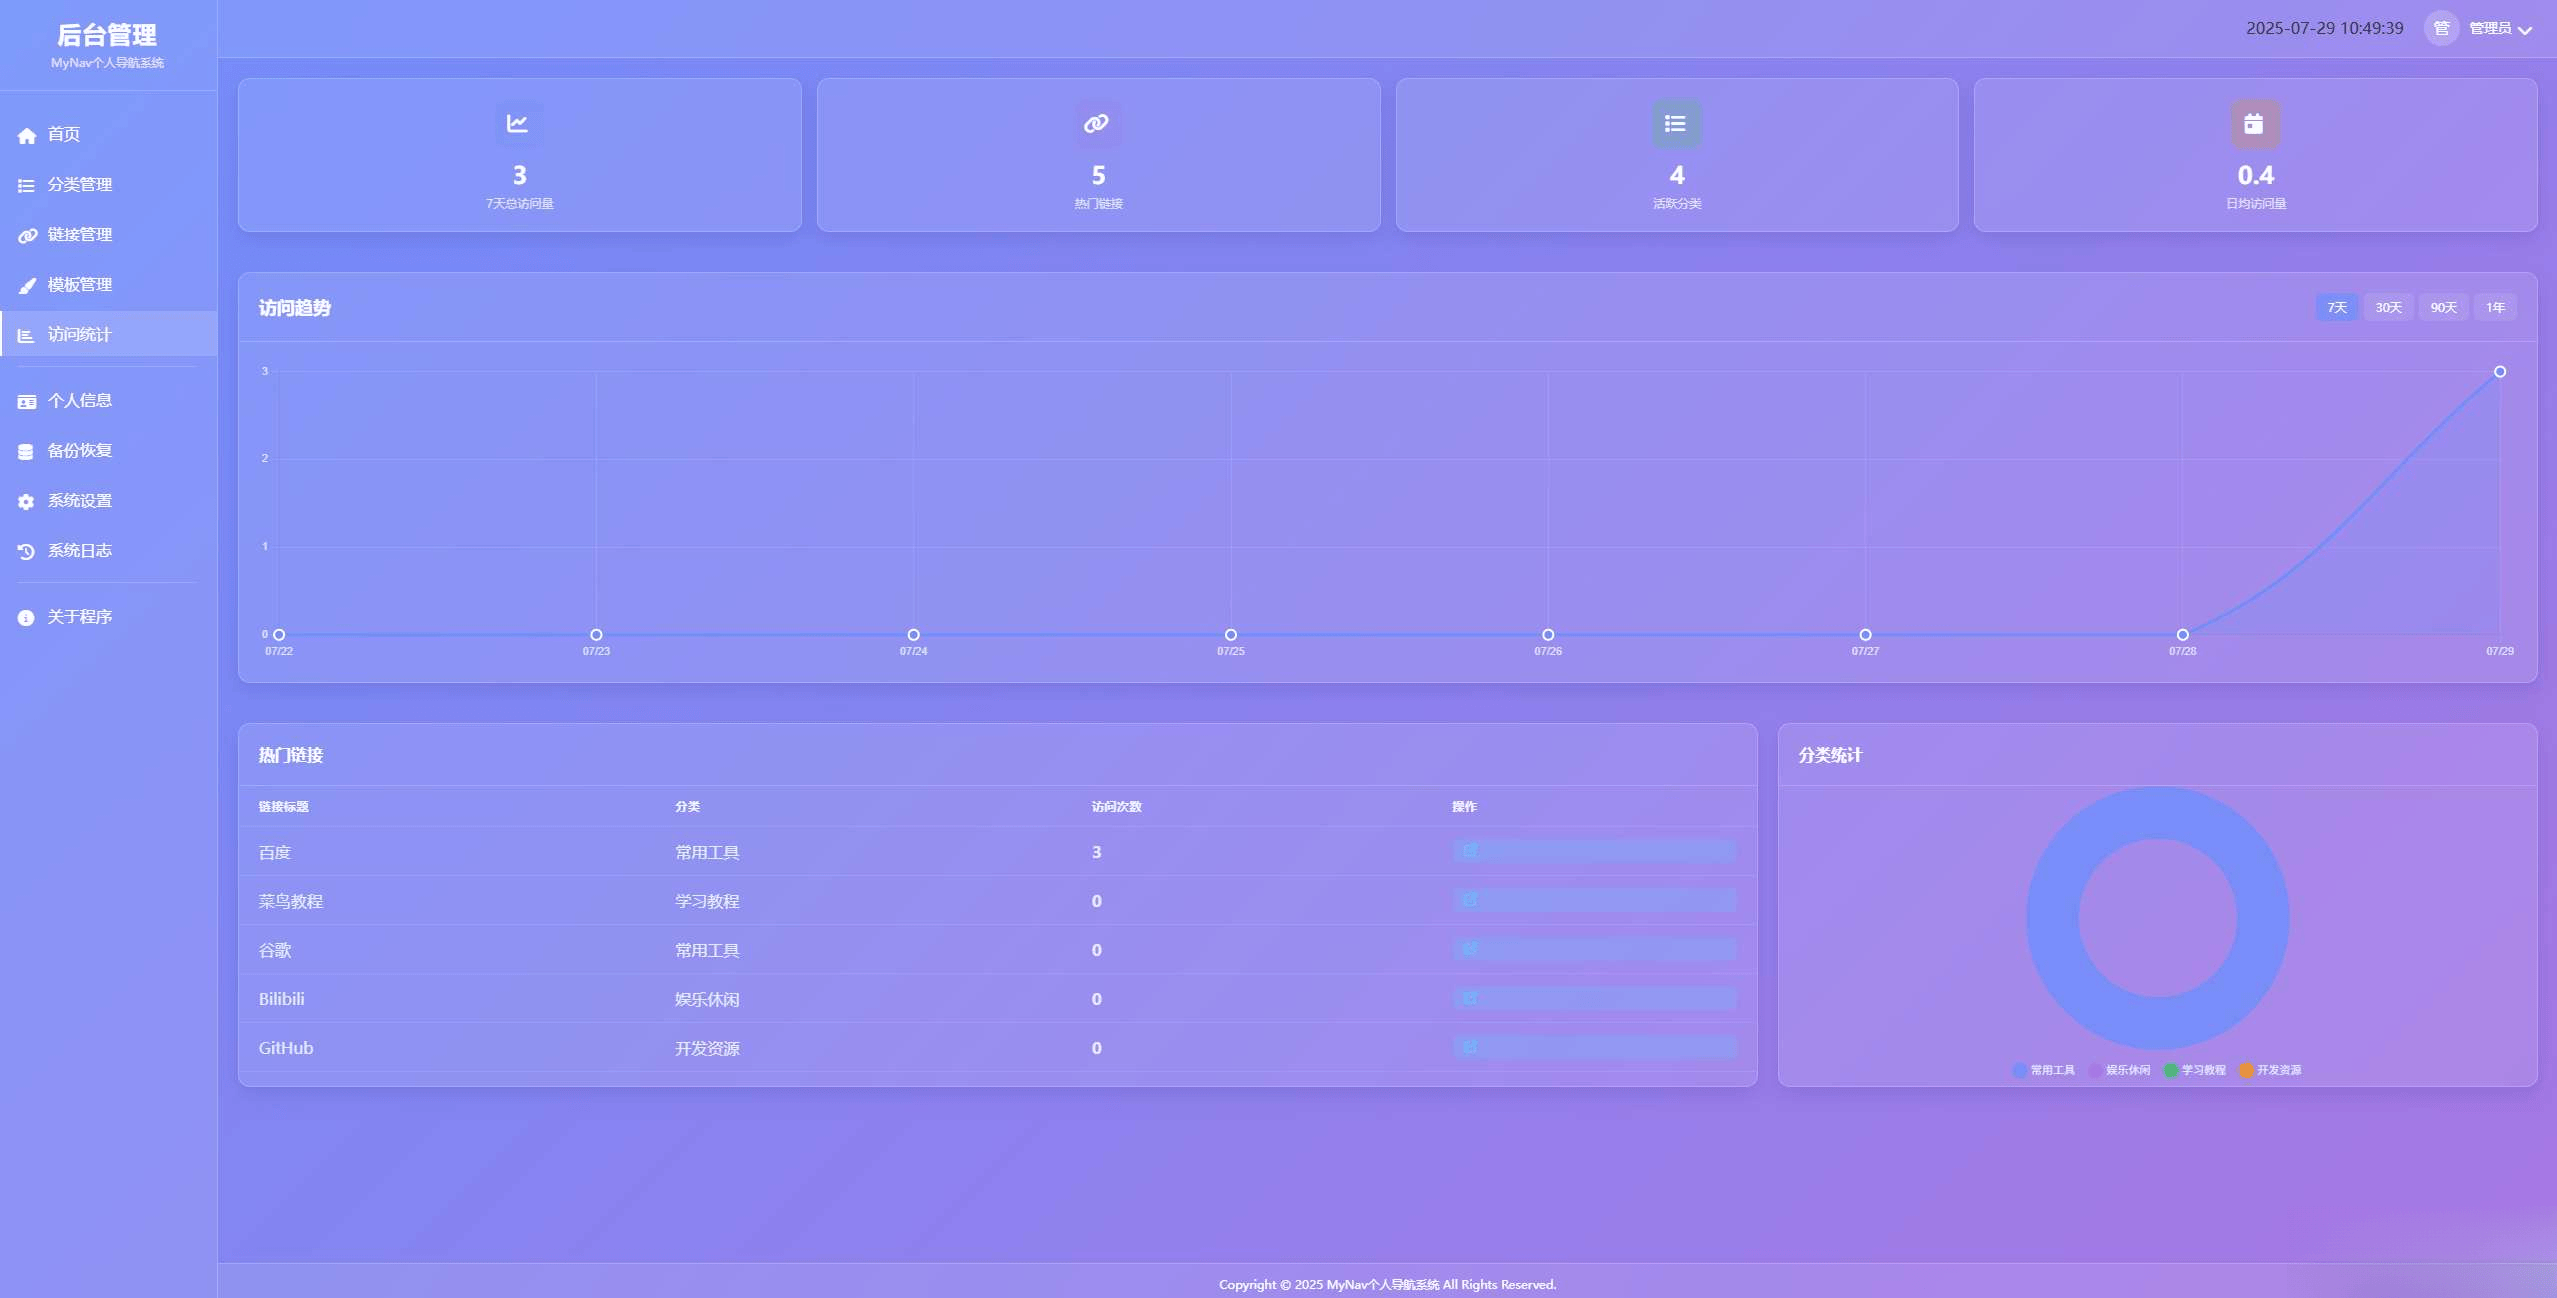Open the 访问统计 sidebar menu item

(x=80, y=335)
